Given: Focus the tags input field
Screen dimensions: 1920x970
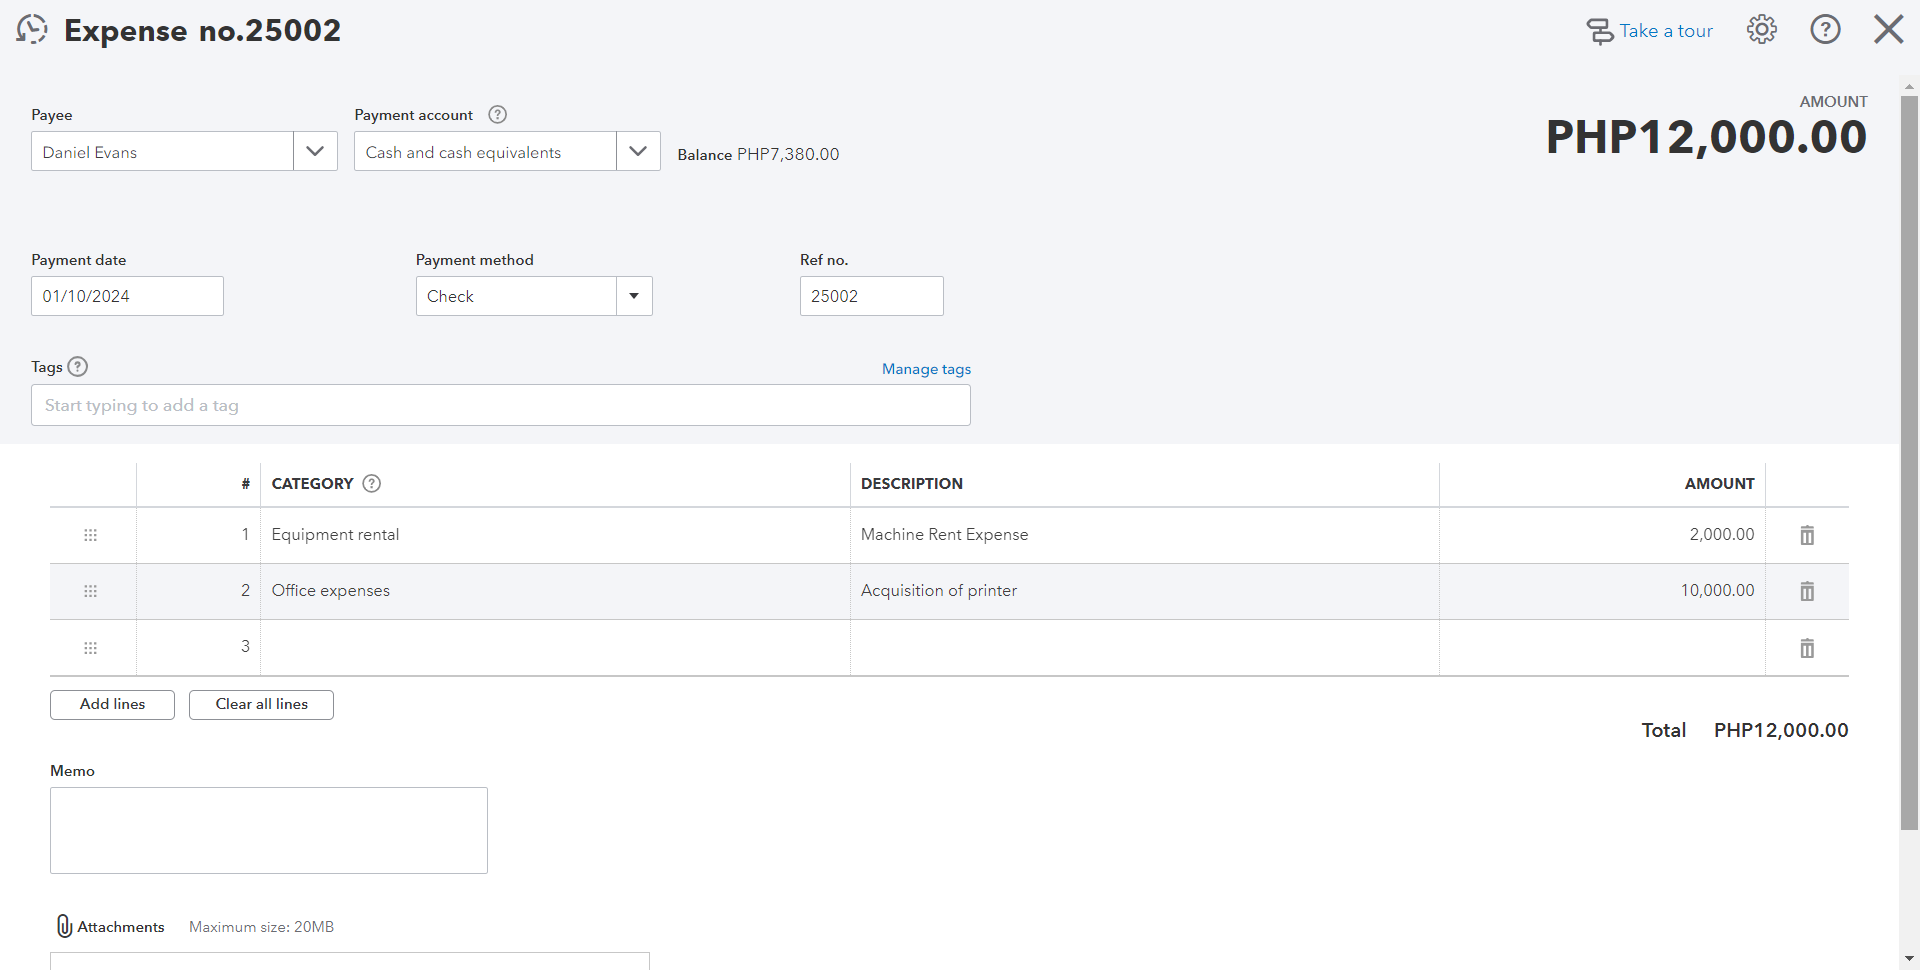Looking at the screenshot, I should click(x=500, y=405).
